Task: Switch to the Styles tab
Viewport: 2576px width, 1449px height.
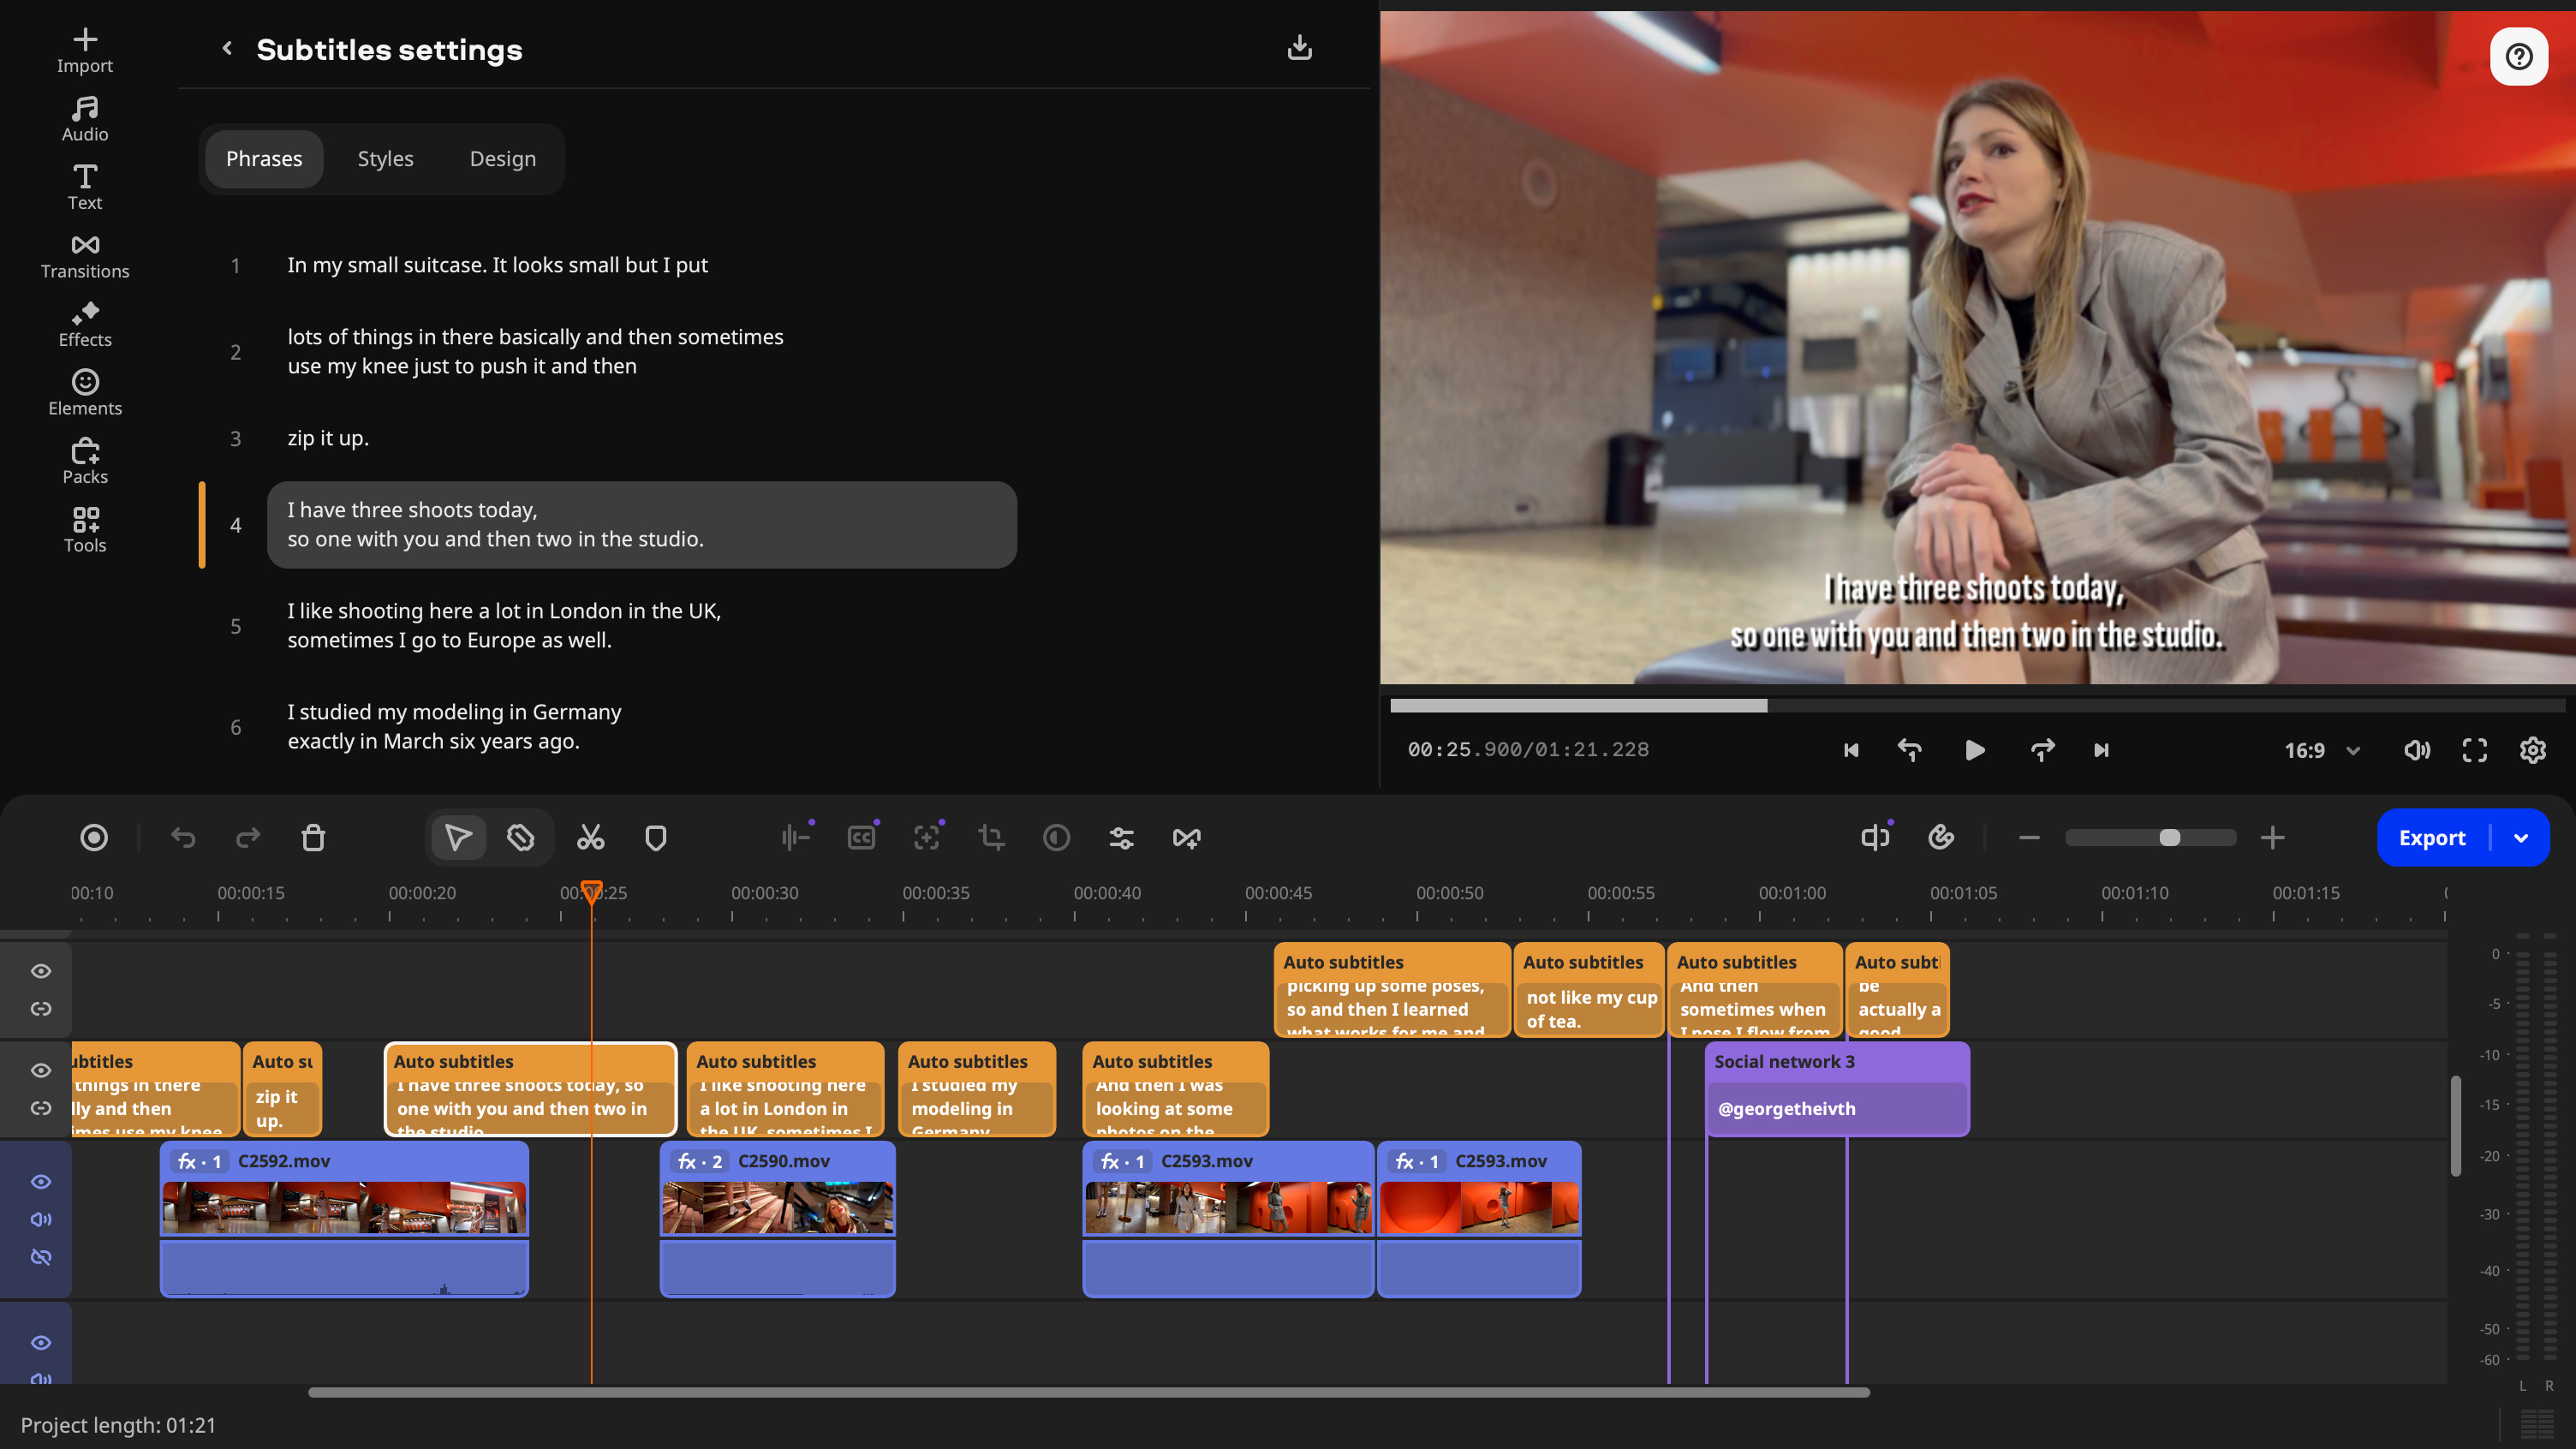Action: coord(385,159)
